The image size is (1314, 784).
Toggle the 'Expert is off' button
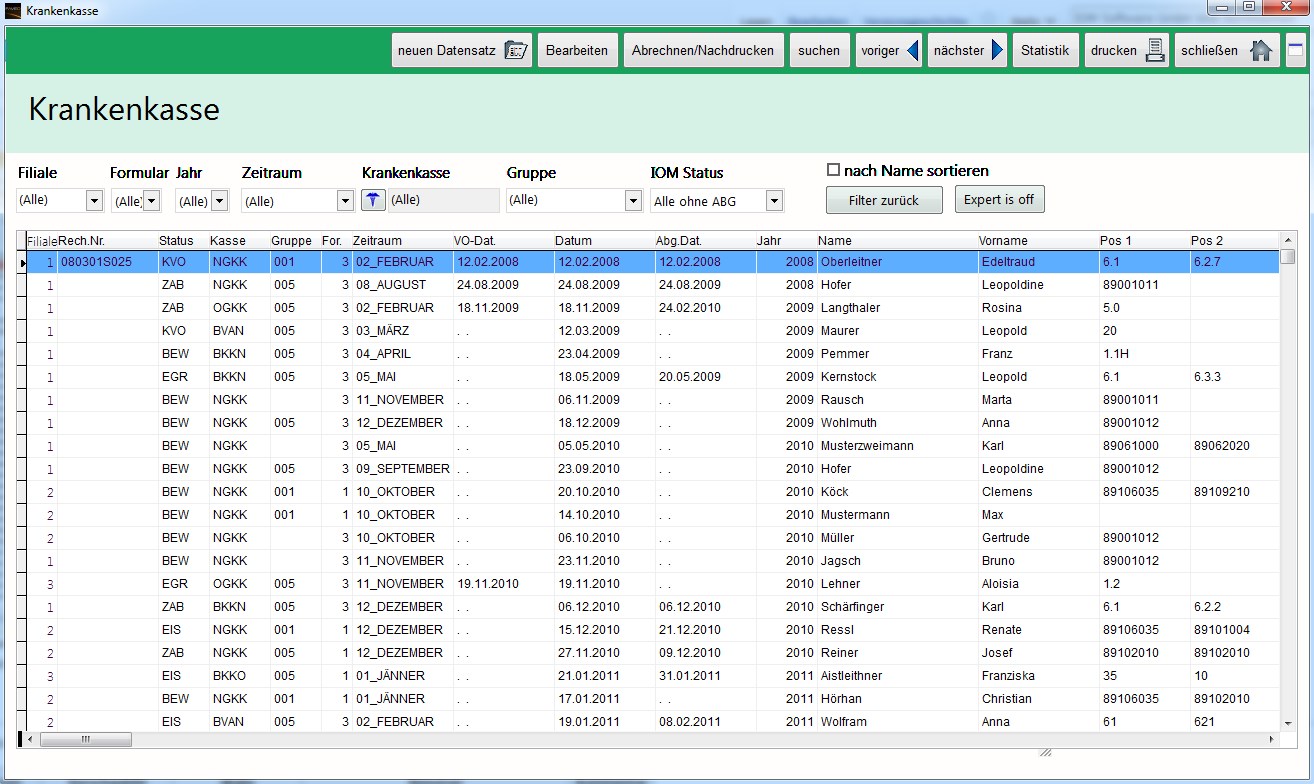point(999,200)
